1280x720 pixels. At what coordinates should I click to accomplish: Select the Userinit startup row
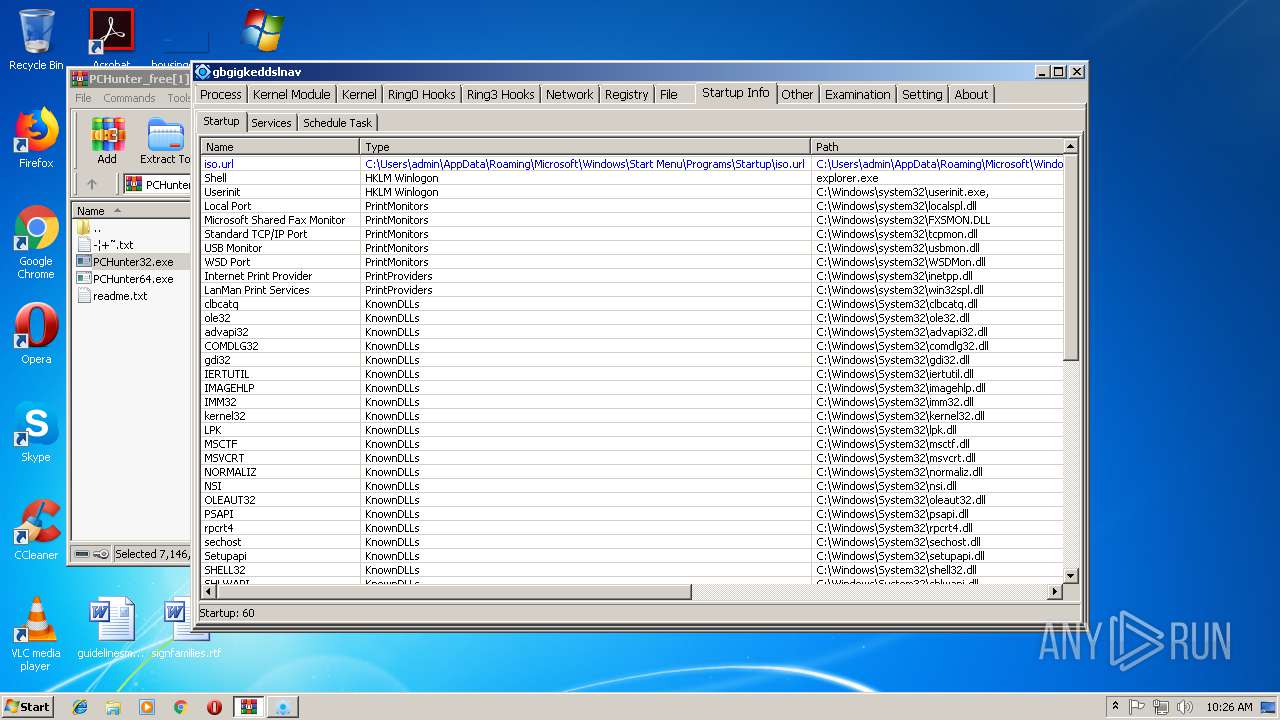click(x=631, y=192)
